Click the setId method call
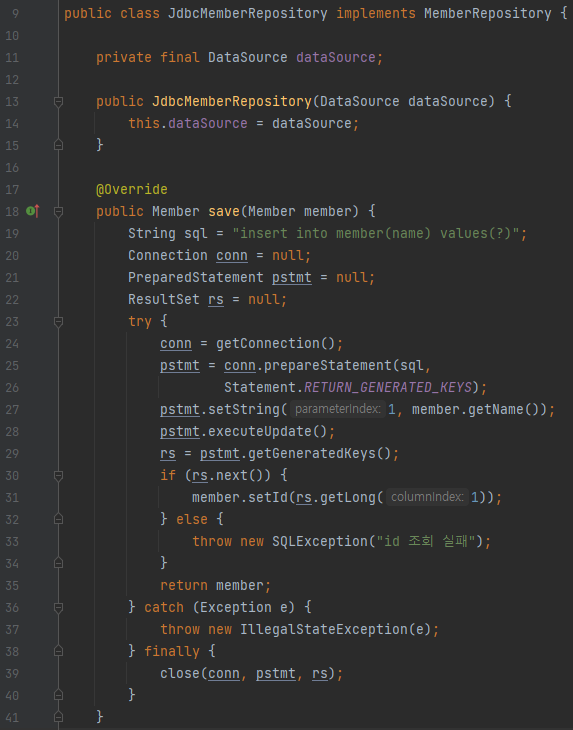 click(x=268, y=497)
